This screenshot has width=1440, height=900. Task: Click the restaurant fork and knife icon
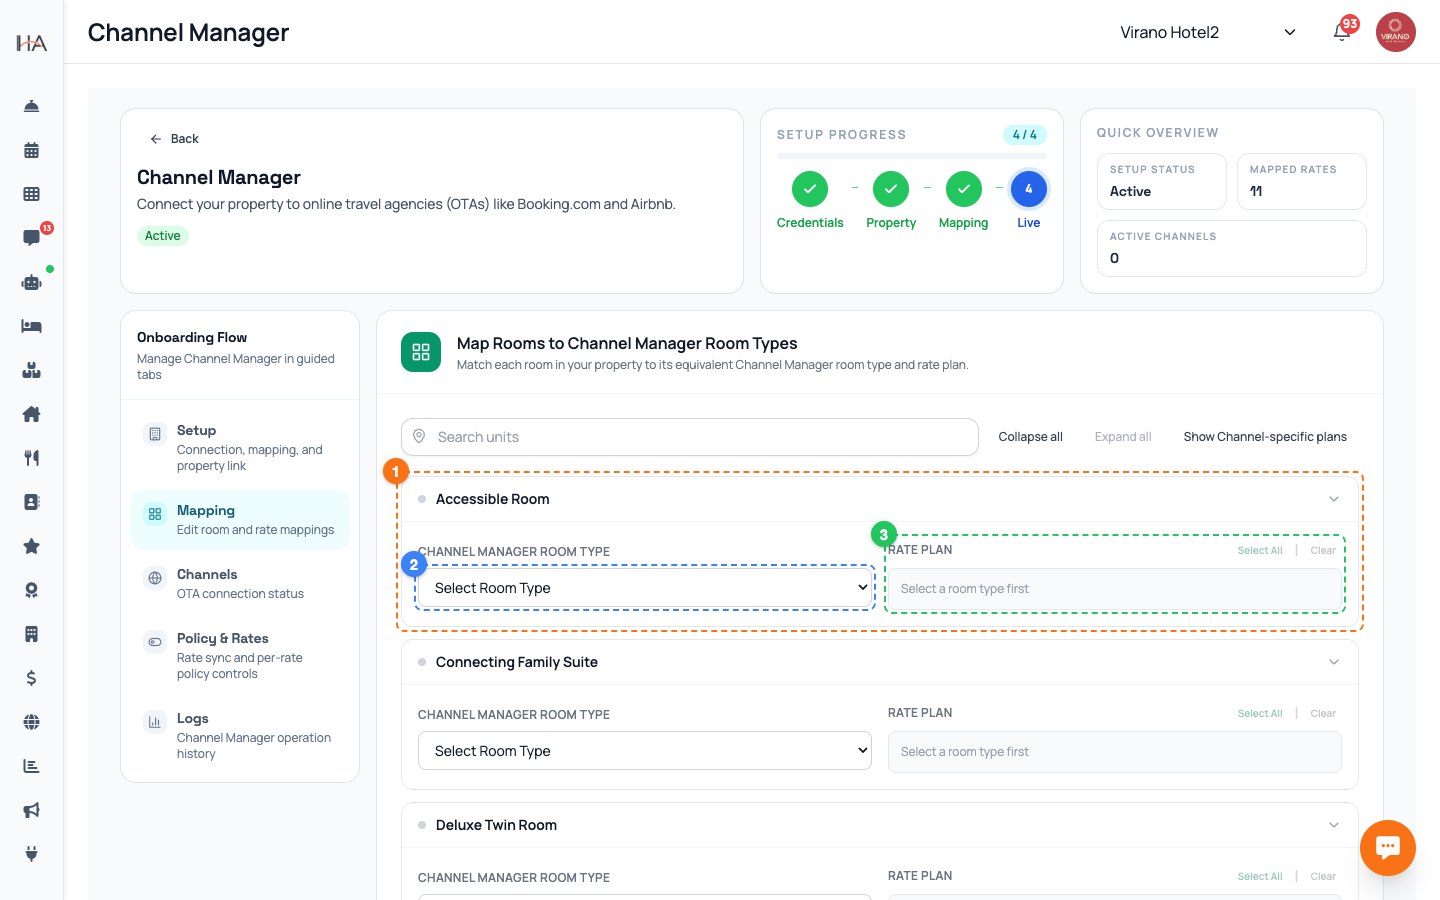coord(31,458)
